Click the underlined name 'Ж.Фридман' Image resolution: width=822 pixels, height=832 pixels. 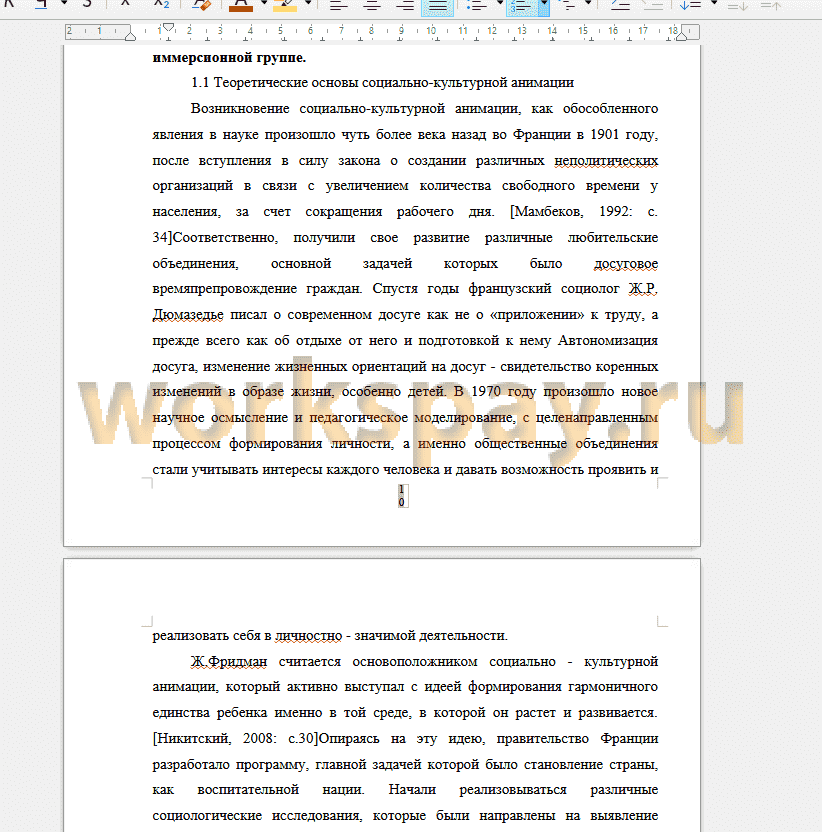coord(229,662)
